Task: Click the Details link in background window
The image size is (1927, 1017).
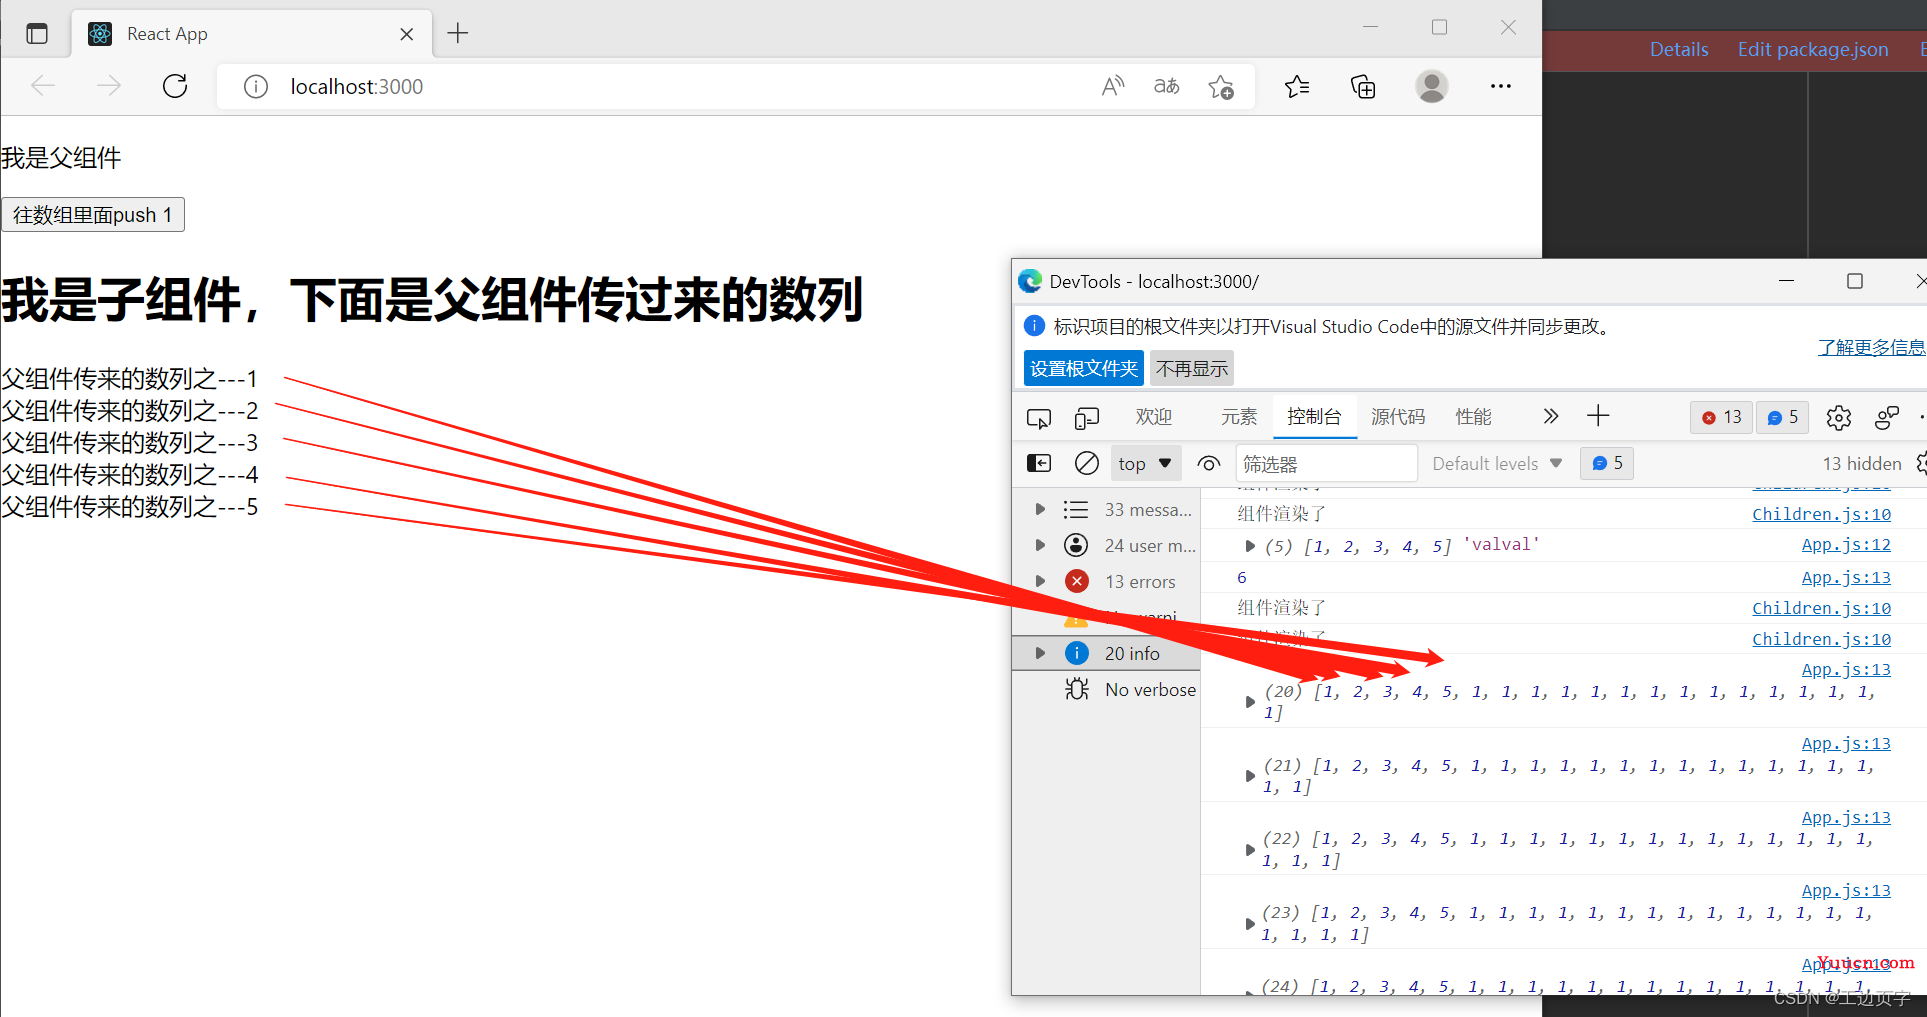Action: [1679, 49]
